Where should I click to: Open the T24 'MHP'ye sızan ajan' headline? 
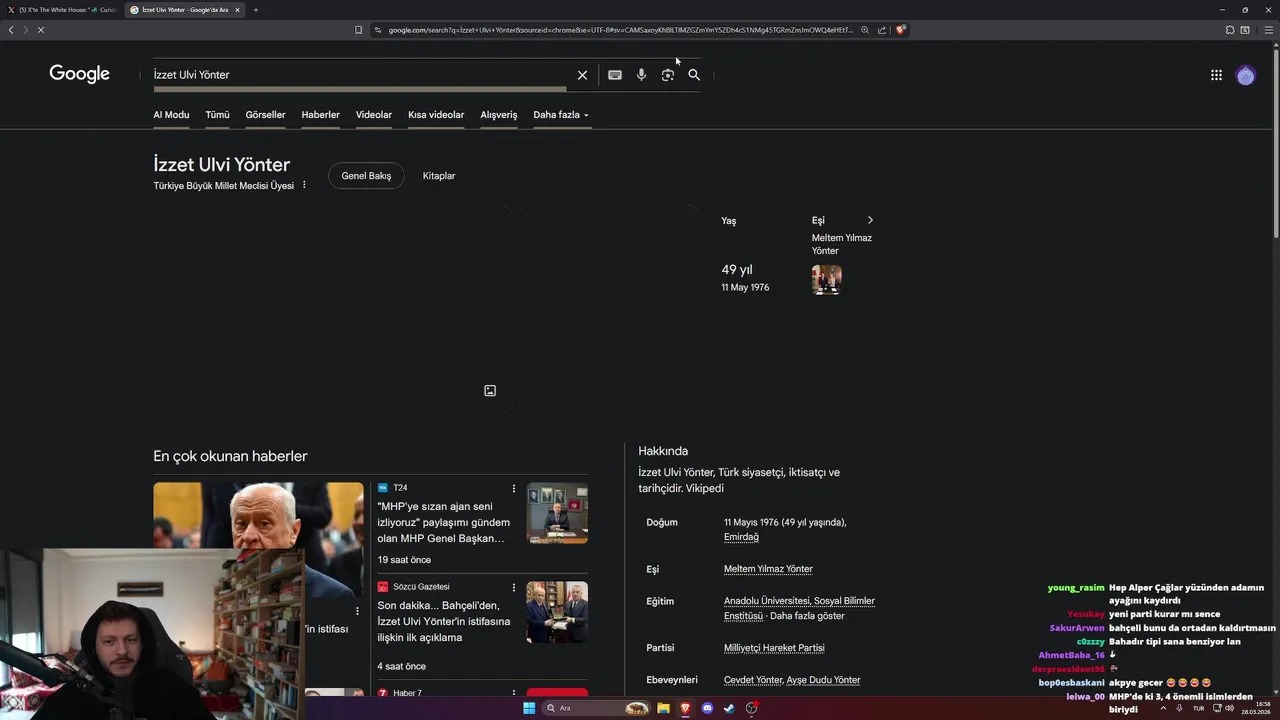(443, 522)
